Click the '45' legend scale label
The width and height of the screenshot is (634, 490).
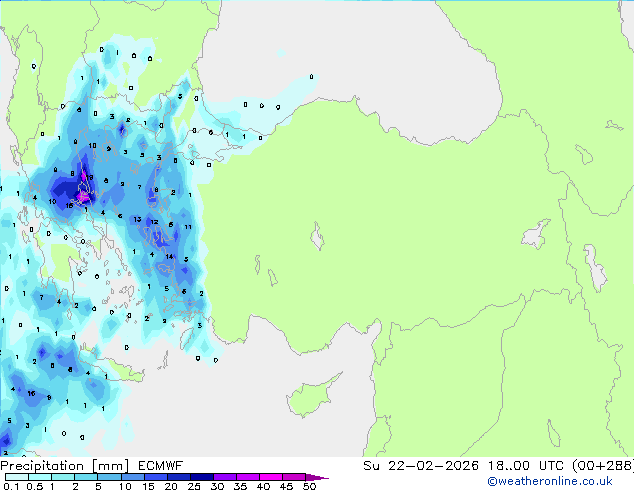[286, 486]
